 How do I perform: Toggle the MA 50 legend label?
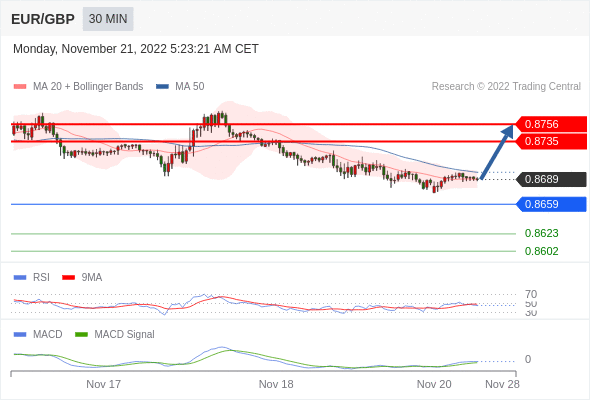click(190, 87)
